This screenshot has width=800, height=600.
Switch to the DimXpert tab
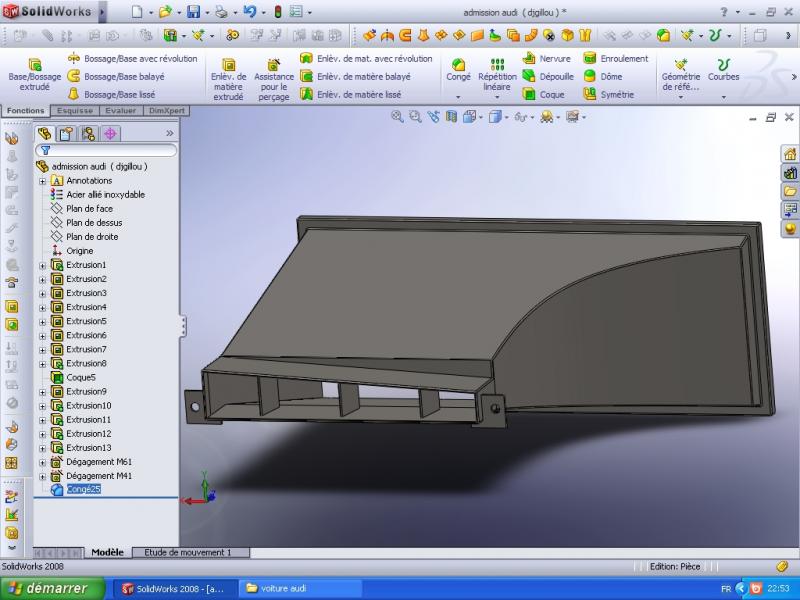tap(167, 111)
